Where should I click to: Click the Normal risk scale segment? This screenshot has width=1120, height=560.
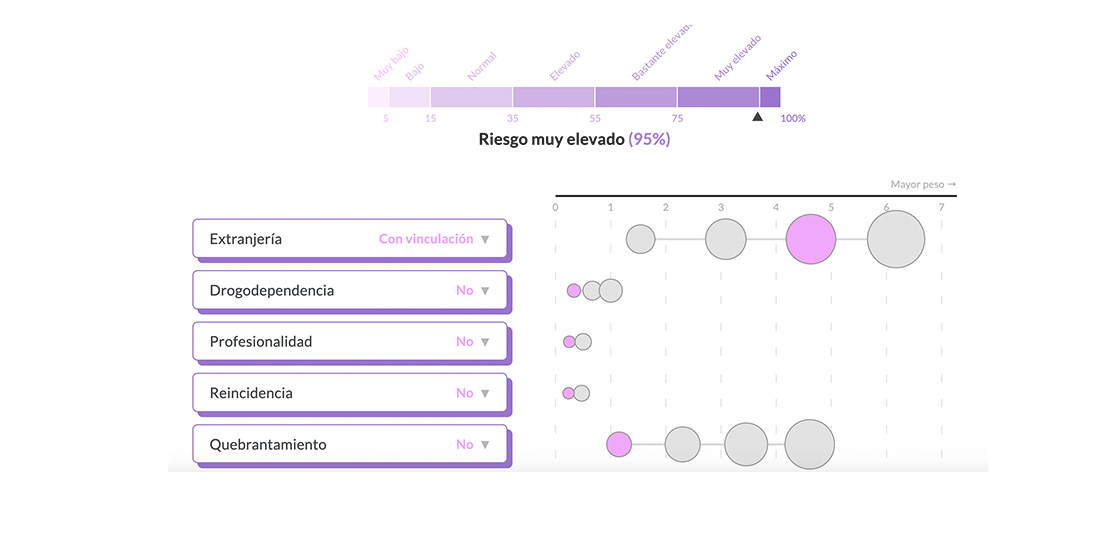(x=471, y=97)
